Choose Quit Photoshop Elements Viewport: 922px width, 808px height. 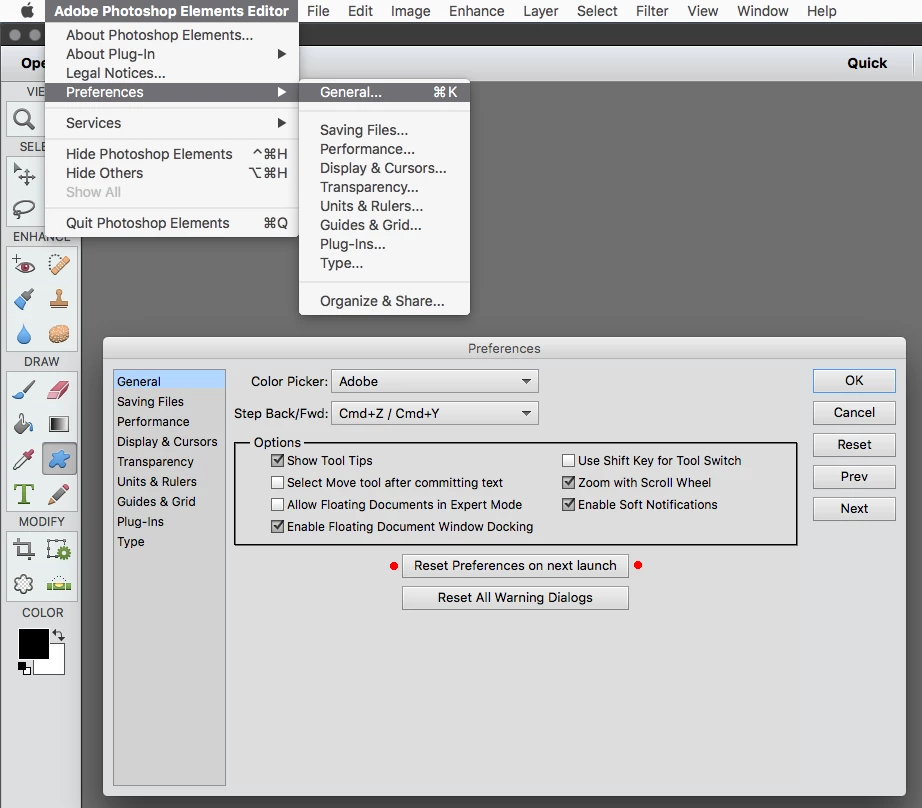click(172, 223)
